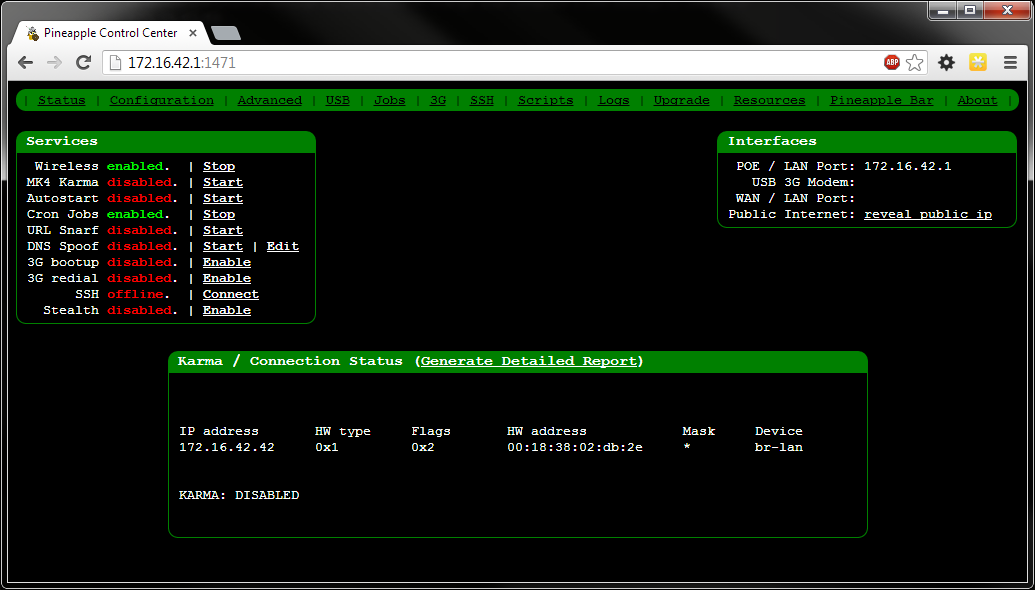
Task: Open the Resources page
Action: (x=769, y=100)
